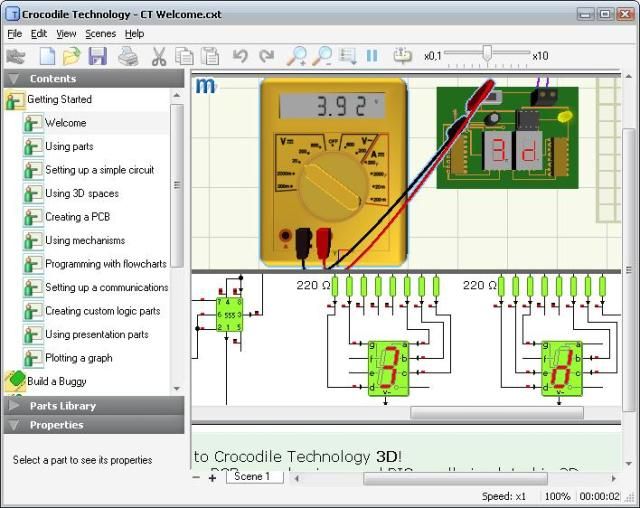
Task: Open Using 3D spaces lesson
Action: click(82, 193)
